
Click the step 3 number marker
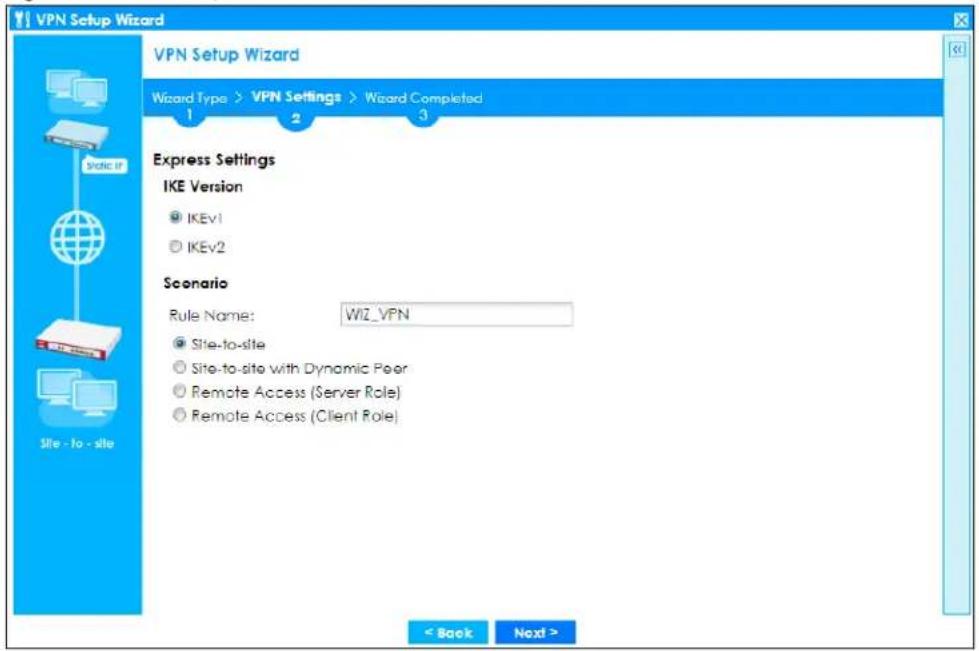423,115
